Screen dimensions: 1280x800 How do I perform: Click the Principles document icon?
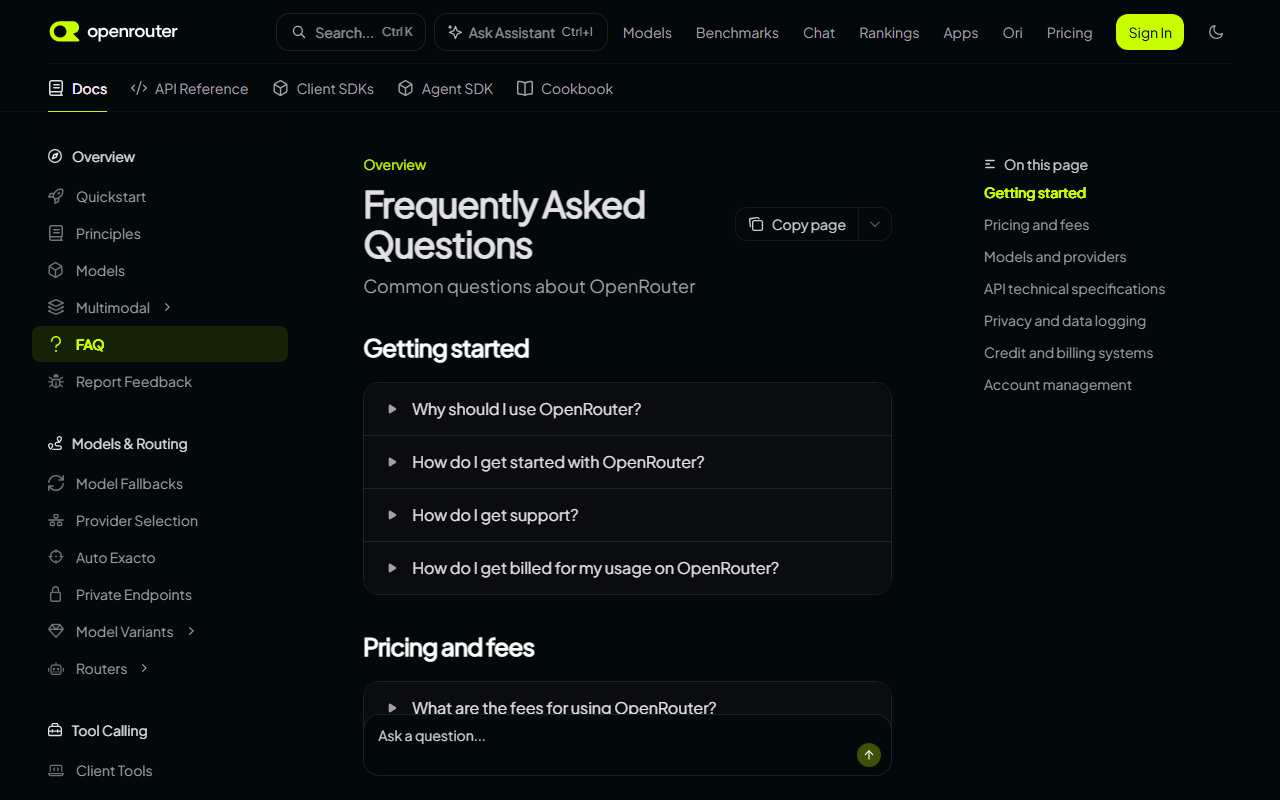56,234
